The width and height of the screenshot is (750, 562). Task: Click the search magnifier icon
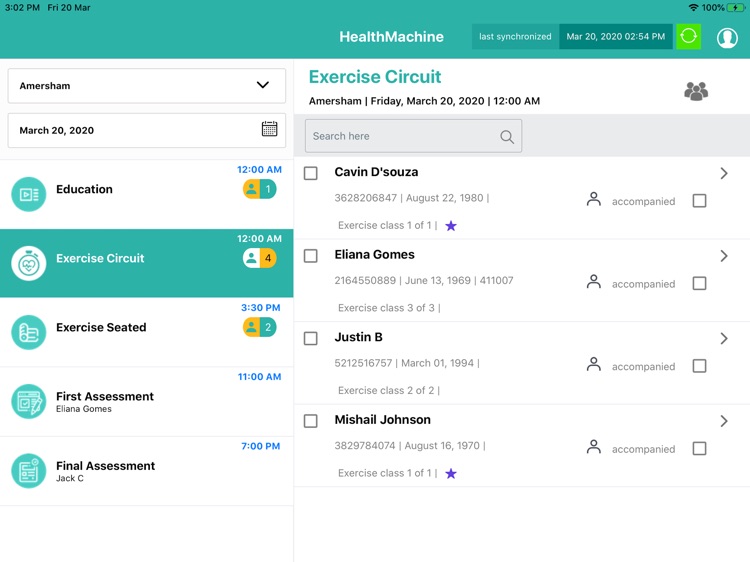pos(507,137)
